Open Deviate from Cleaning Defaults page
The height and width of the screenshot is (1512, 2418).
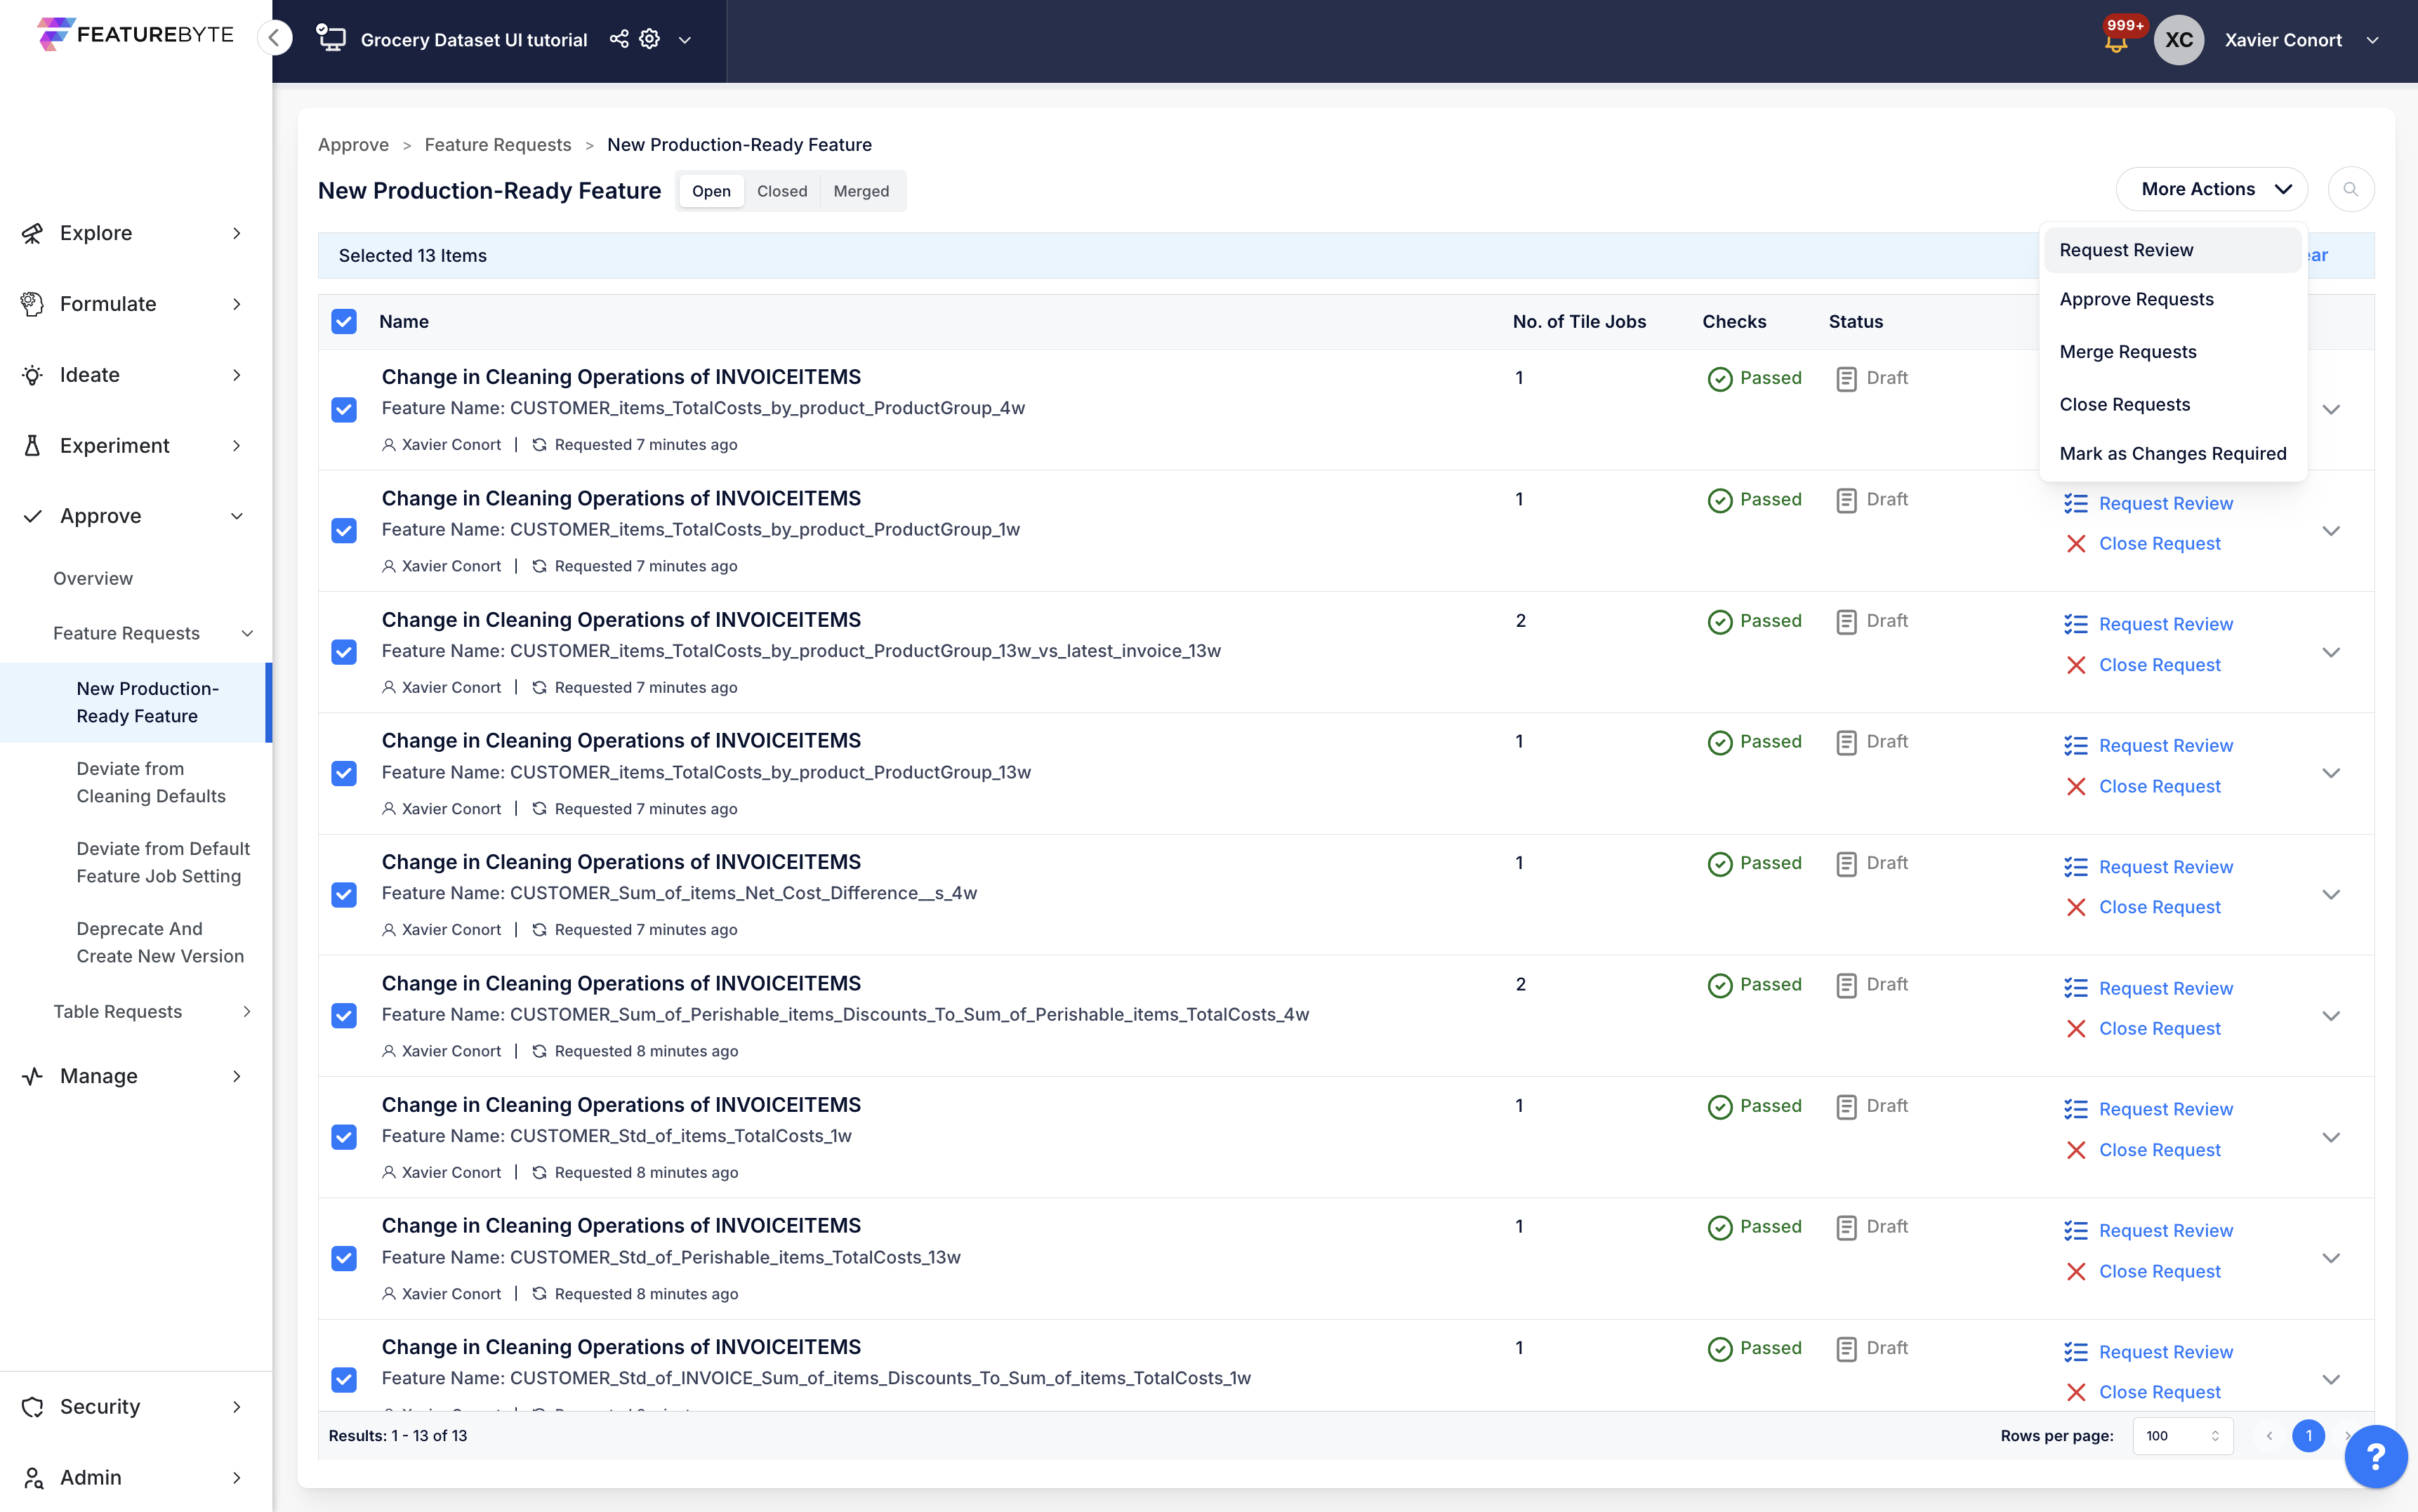(151, 782)
